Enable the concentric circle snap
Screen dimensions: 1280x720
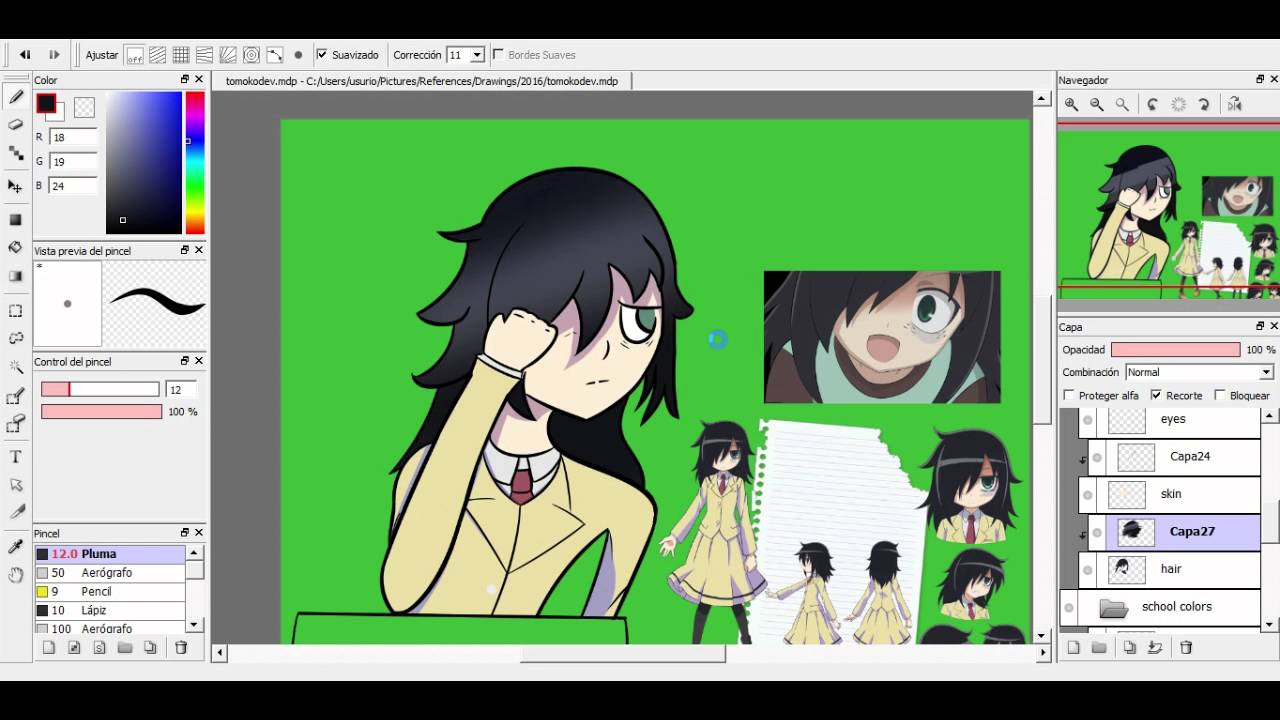pyautogui.click(x=251, y=55)
